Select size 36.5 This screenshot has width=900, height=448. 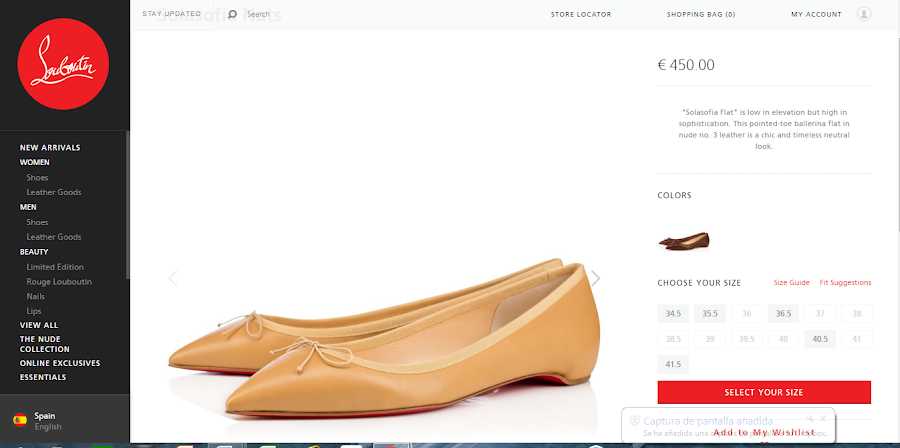coord(783,314)
